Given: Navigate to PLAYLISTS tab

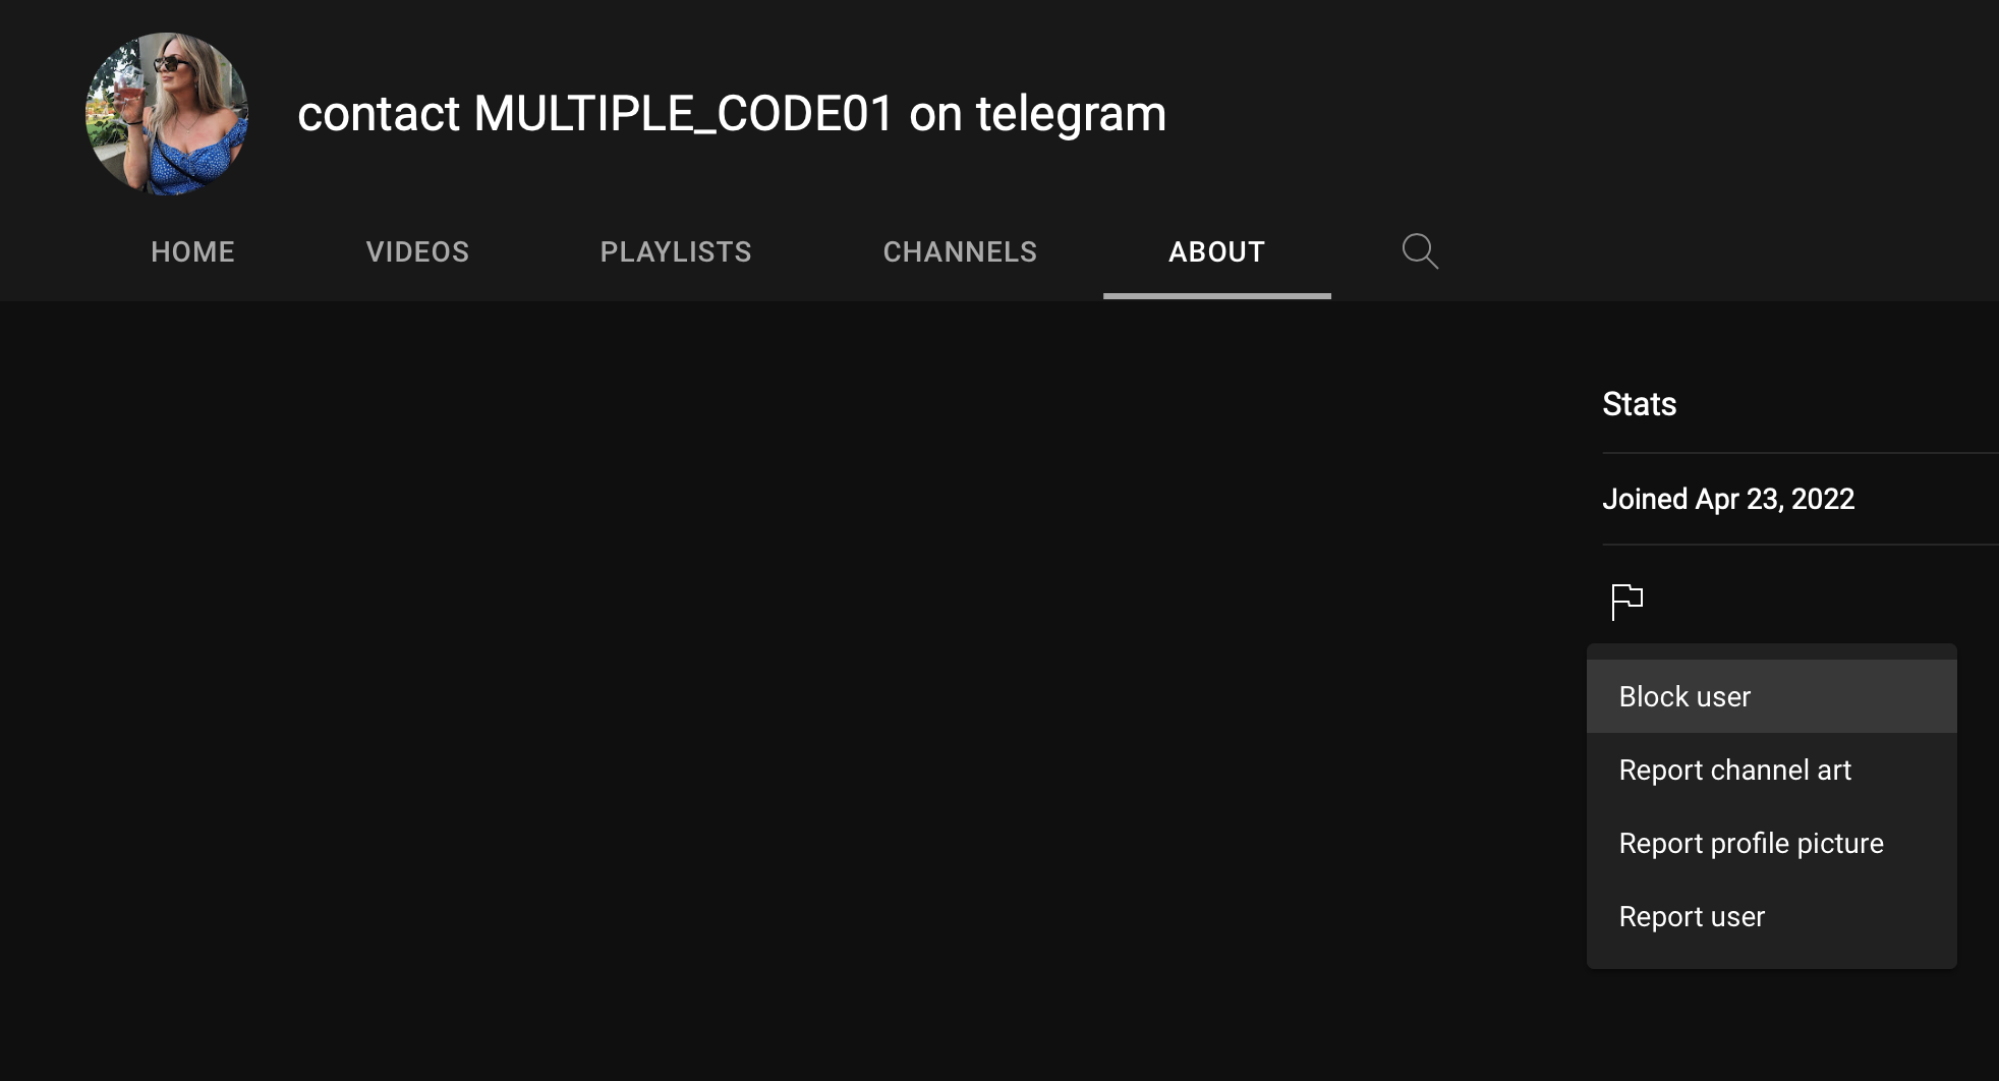Looking at the screenshot, I should click(x=675, y=252).
